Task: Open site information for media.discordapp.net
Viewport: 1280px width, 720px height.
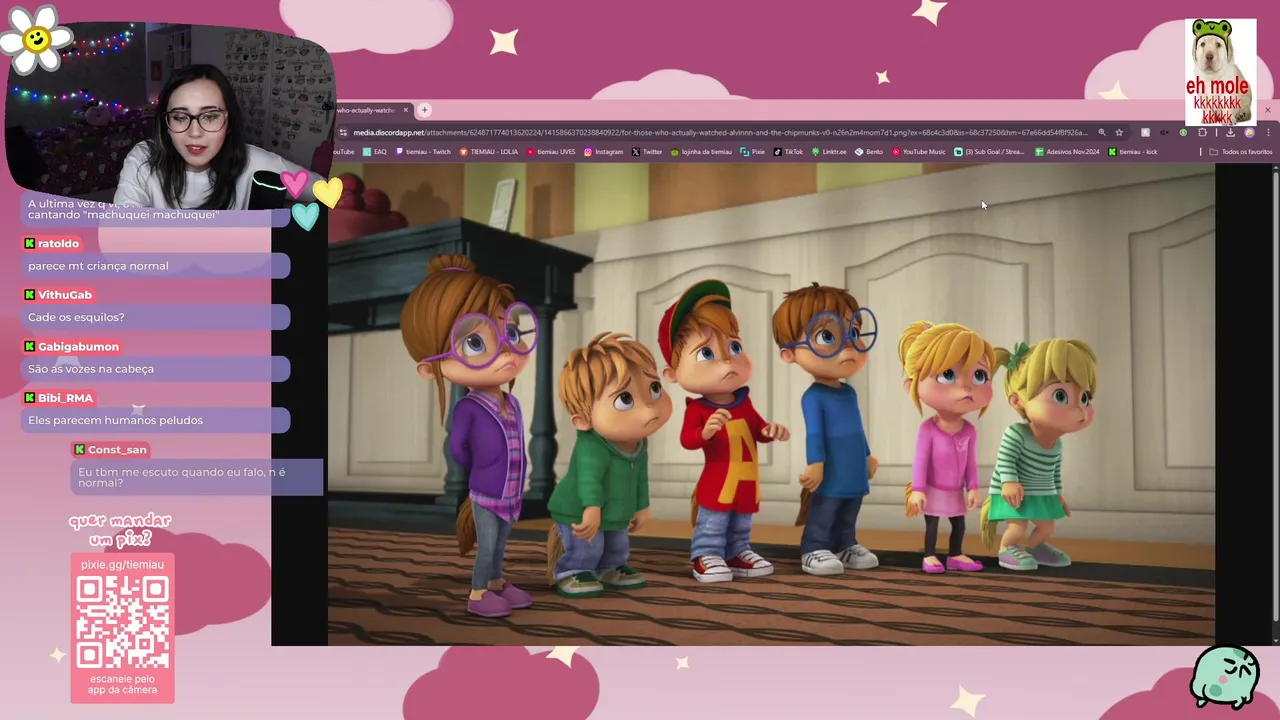Action: pos(343,132)
